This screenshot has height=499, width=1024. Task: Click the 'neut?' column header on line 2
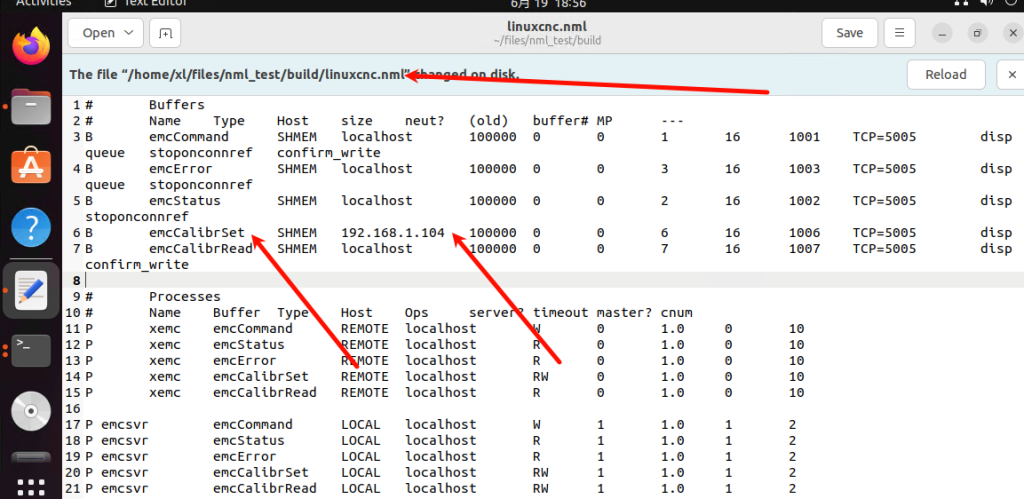[x=424, y=121]
